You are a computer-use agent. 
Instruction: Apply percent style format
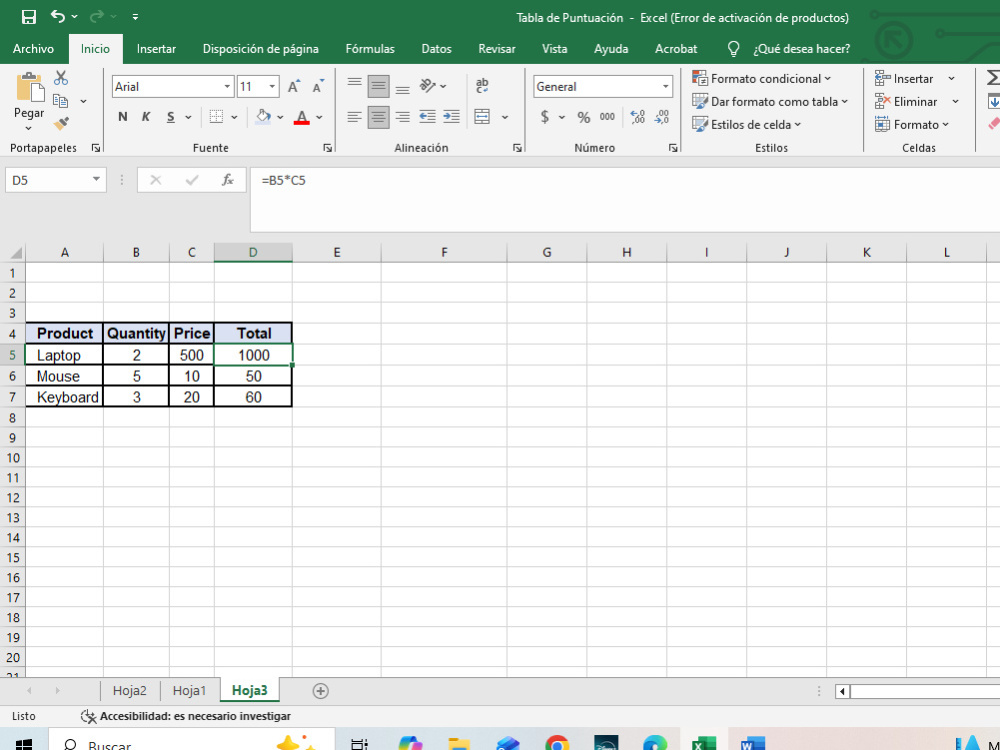(x=584, y=117)
